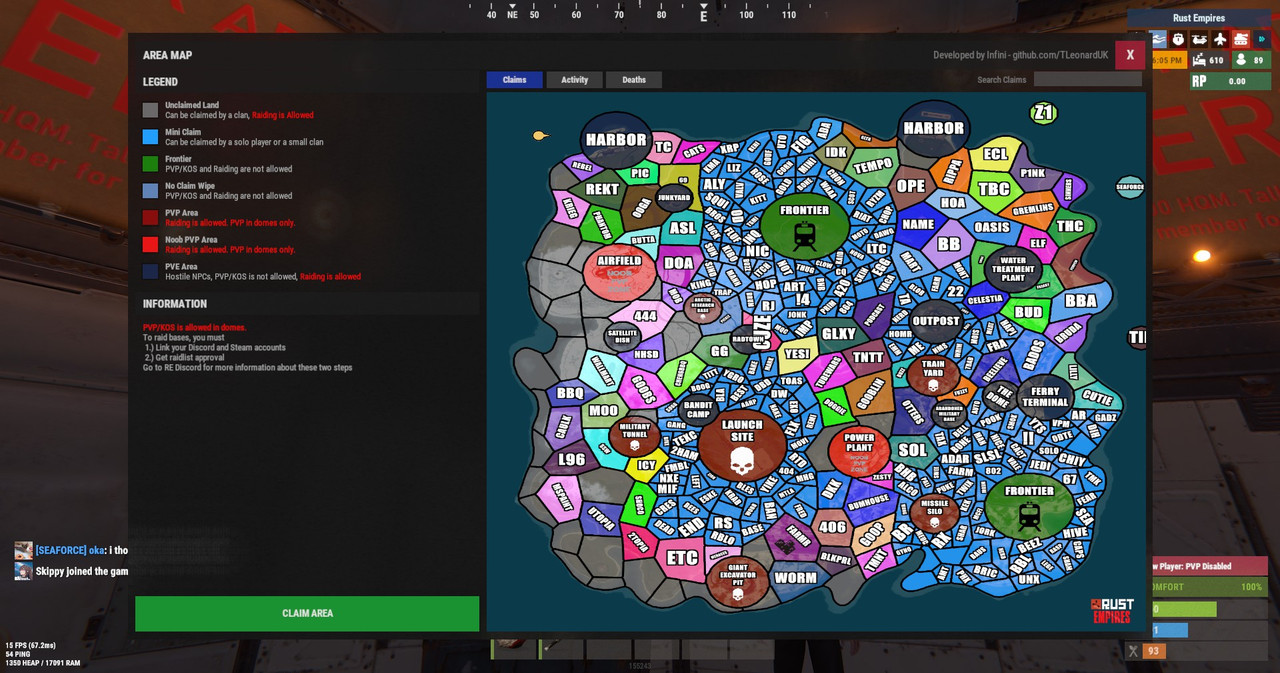The width and height of the screenshot is (1280, 673).
Task: Select the Unclaimed Land gray legend swatch
Action: (150, 110)
